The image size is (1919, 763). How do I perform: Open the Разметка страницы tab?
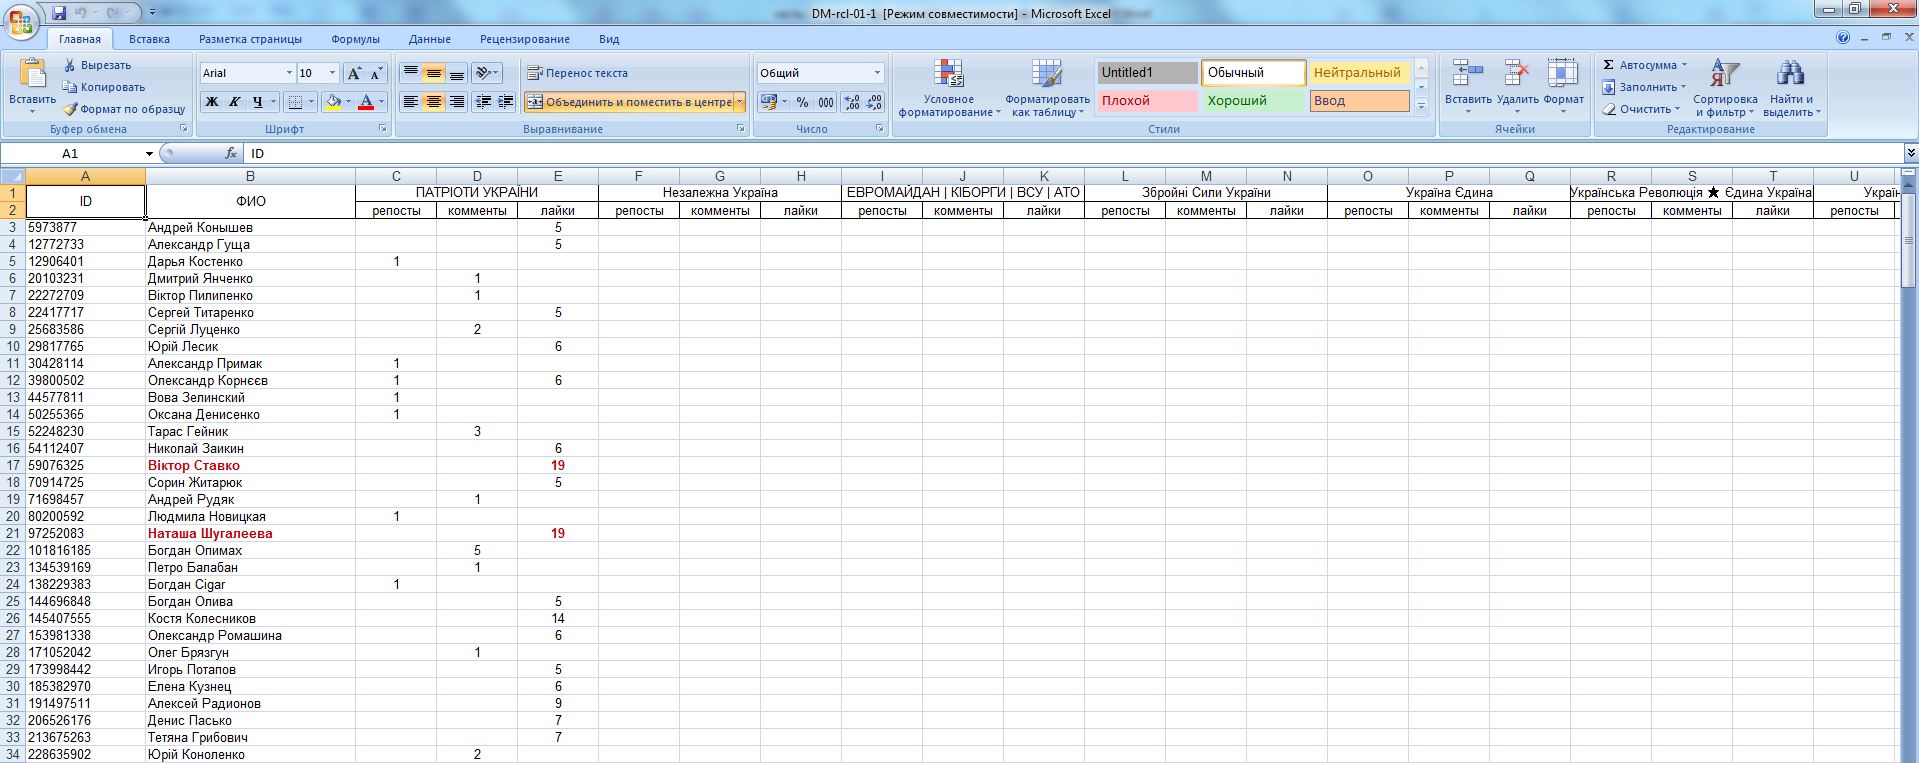(x=250, y=39)
